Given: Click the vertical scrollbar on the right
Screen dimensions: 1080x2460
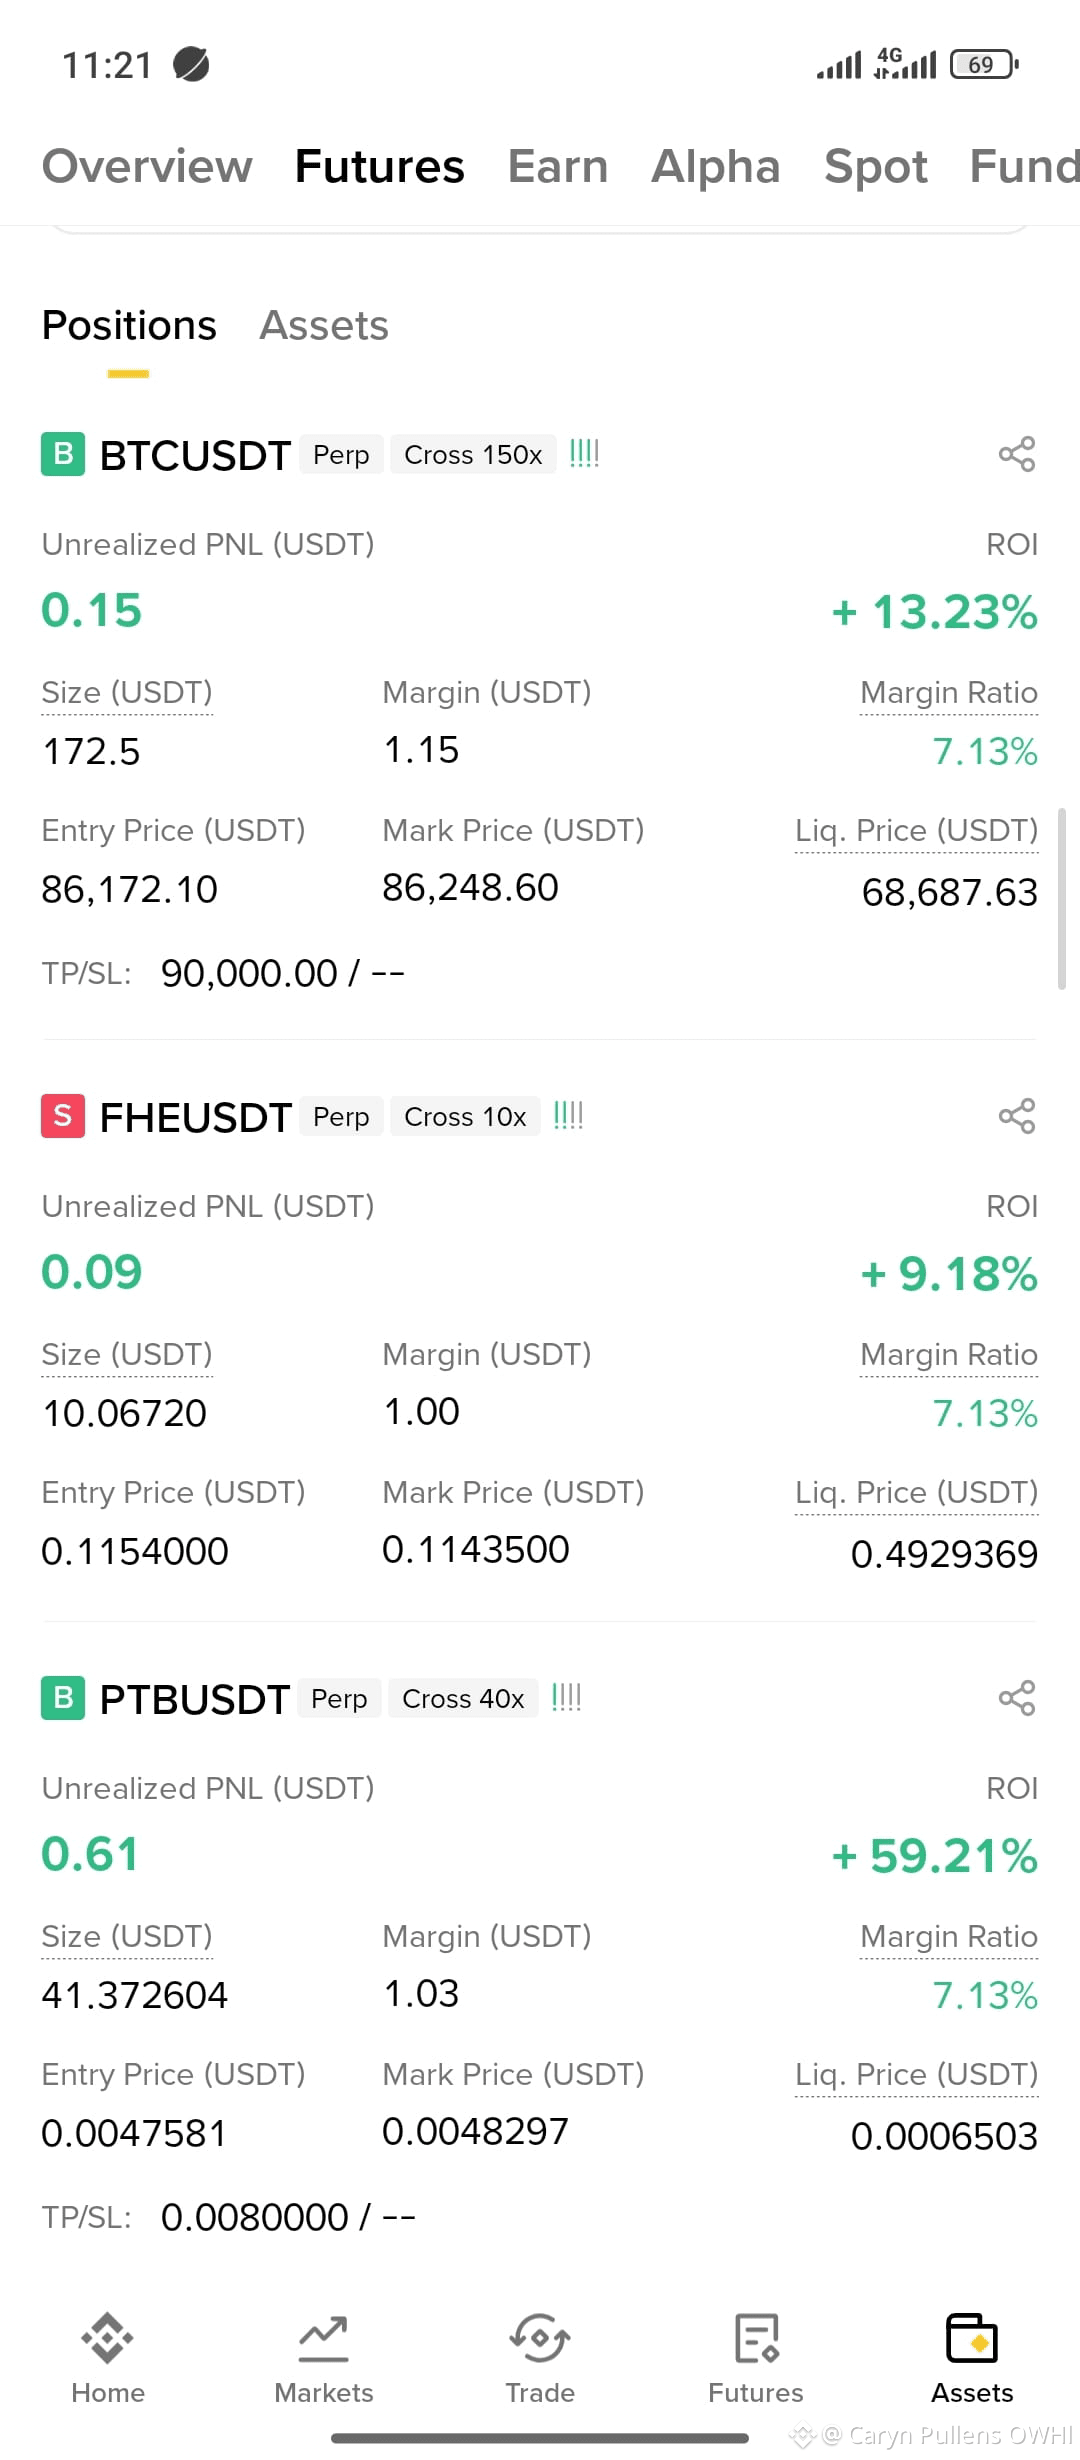Looking at the screenshot, I should (1062, 899).
